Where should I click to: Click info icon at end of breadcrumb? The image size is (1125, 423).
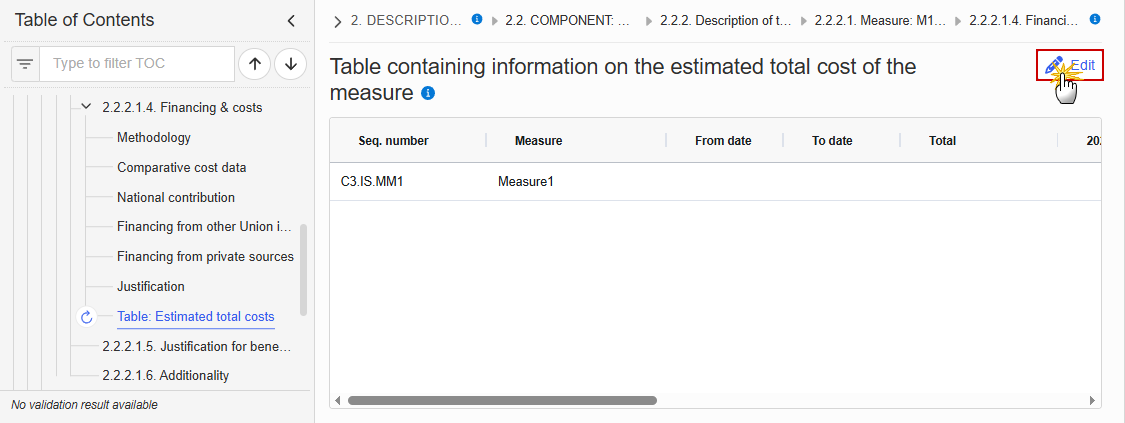(x=1095, y=19)
